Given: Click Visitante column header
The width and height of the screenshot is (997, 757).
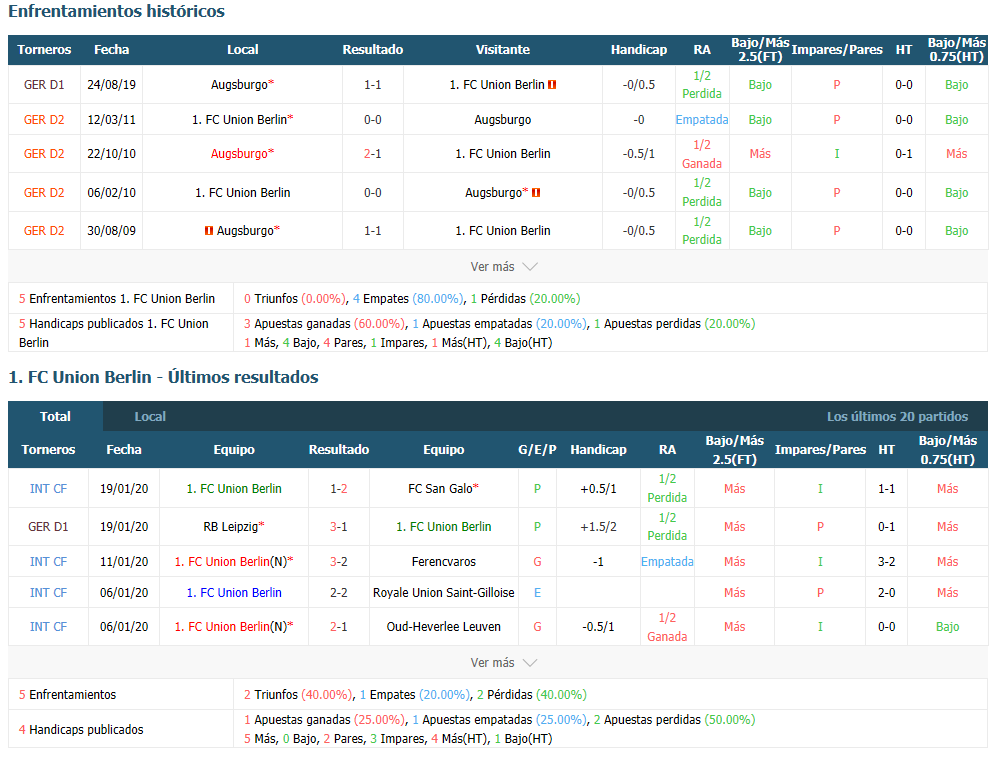Looking at the screenshot, I should coord(502,50).
